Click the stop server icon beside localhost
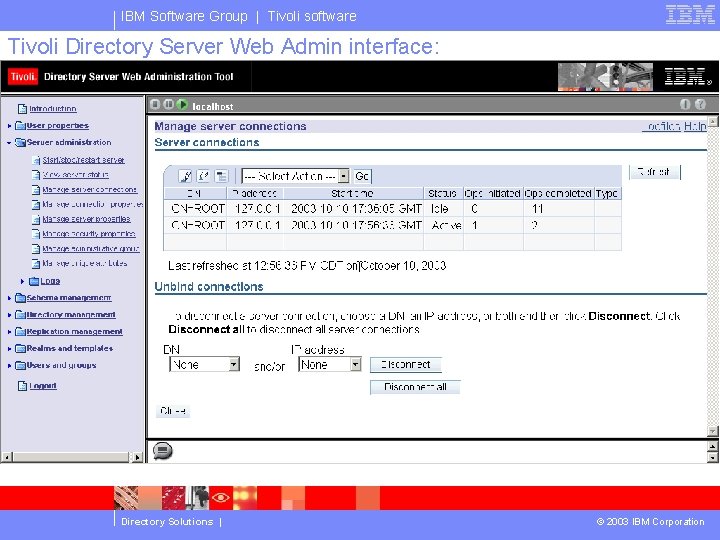Image resolution: width=720 pixels, height=540 pixels. click(155, 105)
